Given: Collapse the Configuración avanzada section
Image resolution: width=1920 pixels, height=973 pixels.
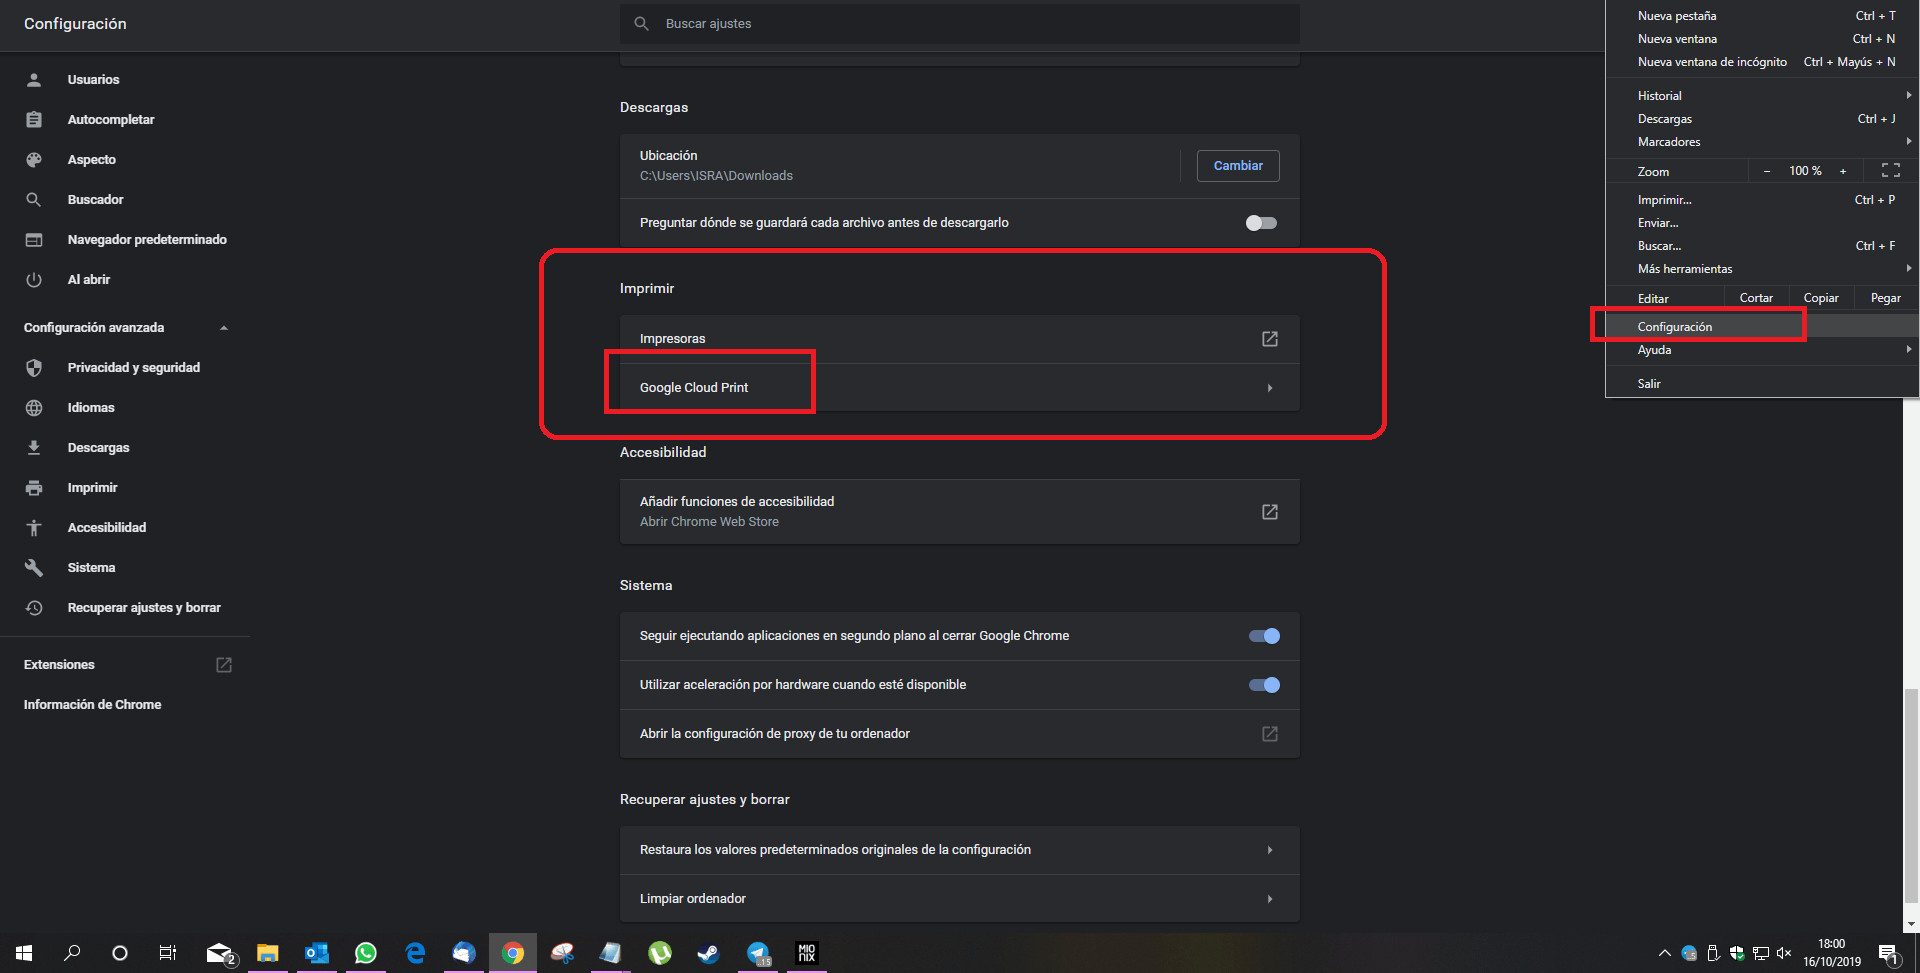Looking at the screenshot, I should [223, 327].
